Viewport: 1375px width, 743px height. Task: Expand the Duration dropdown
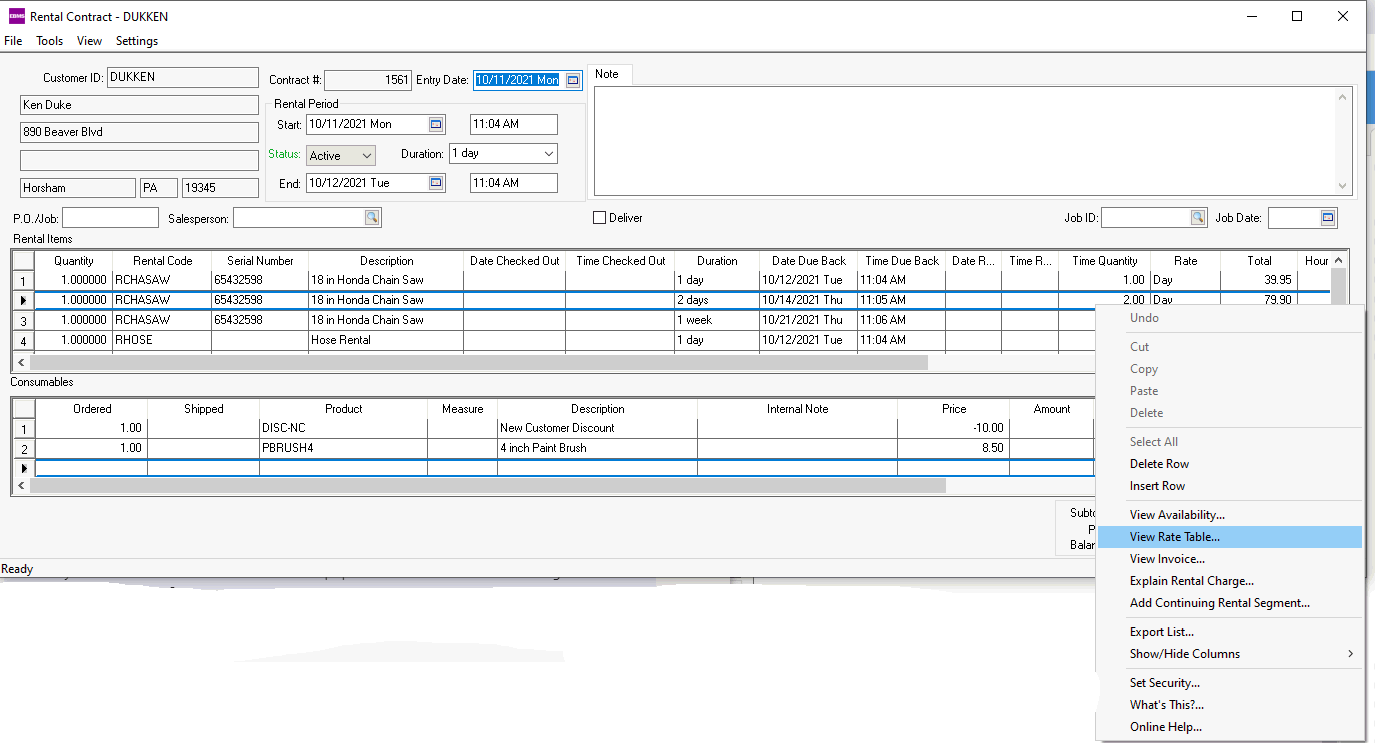coord(548,154)
